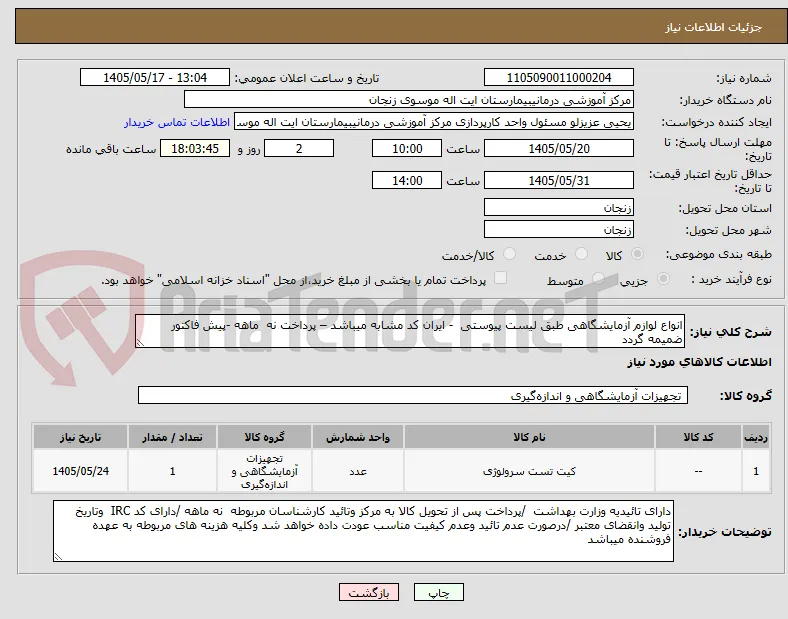This screenshot has width=788, height=619.
Task: Click the کیت تست سرولوژی cell
Action: (529, 471)
